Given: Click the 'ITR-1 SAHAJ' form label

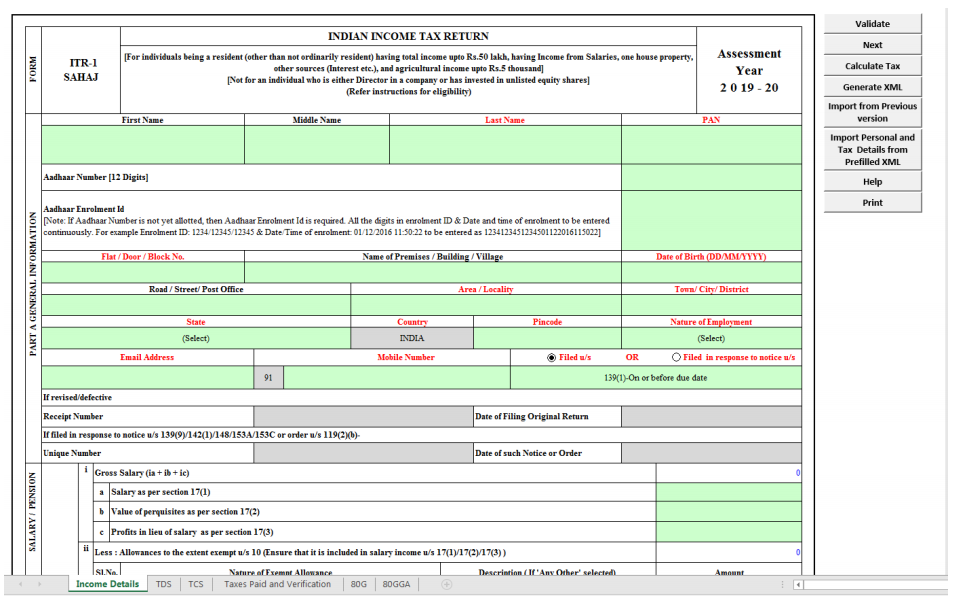Looking at the screenshot, I should 81,70.
